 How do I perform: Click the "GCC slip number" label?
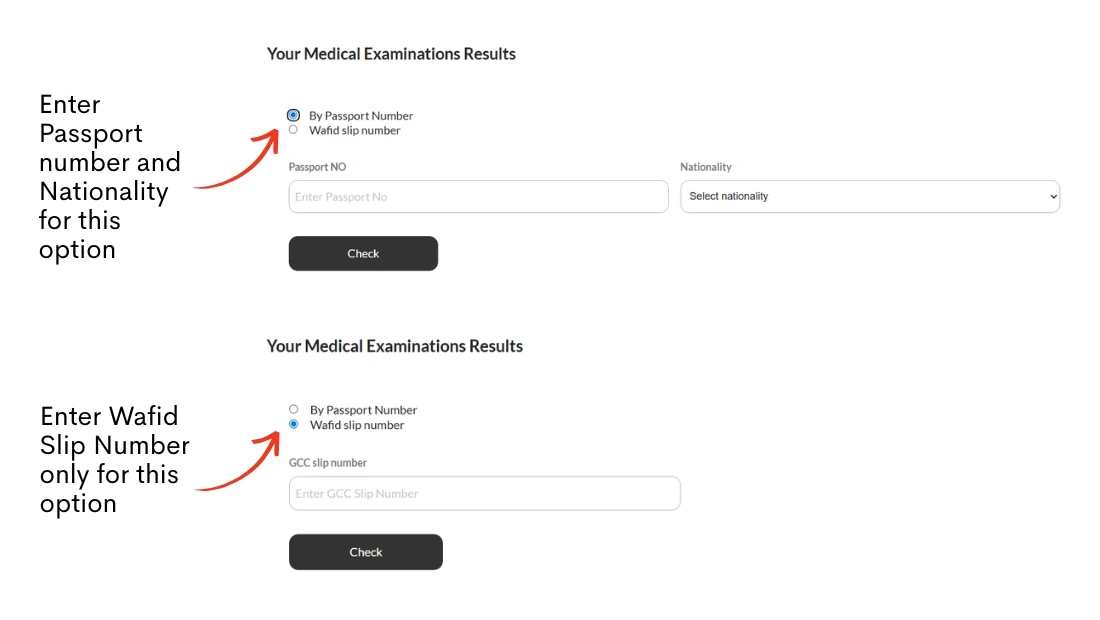coord(327,462)
